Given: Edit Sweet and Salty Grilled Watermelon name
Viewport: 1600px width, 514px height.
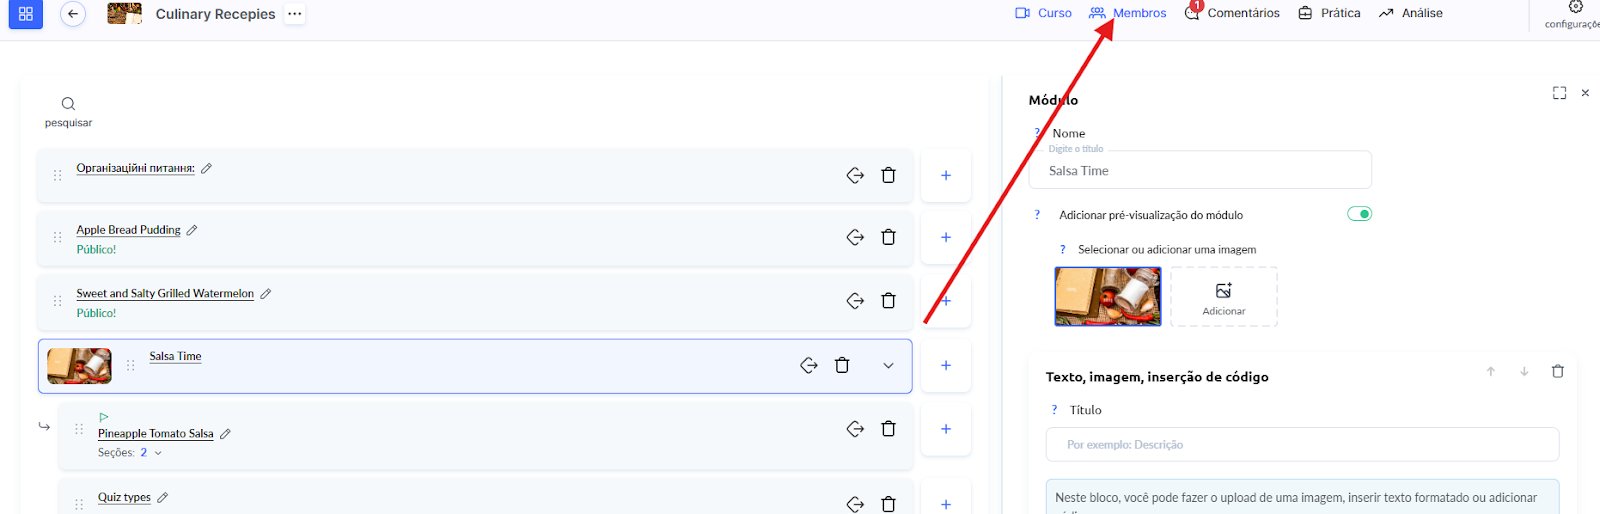Looking at the screenshot, I should 265,294.
